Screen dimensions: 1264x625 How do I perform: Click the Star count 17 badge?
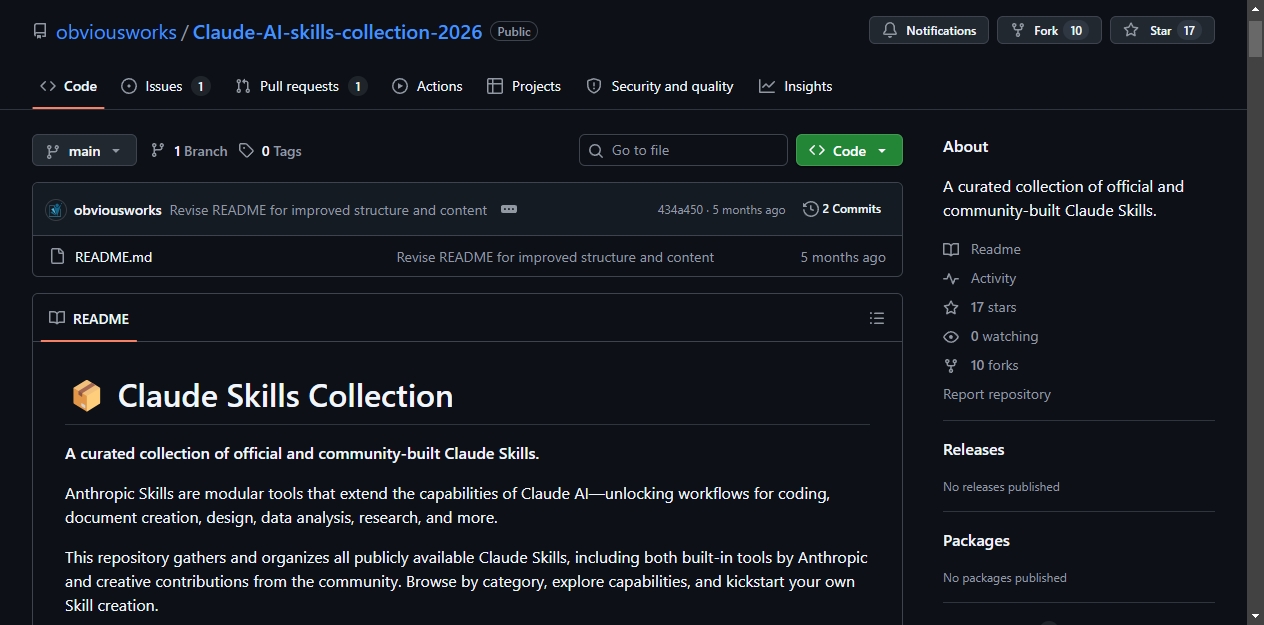1189,31
